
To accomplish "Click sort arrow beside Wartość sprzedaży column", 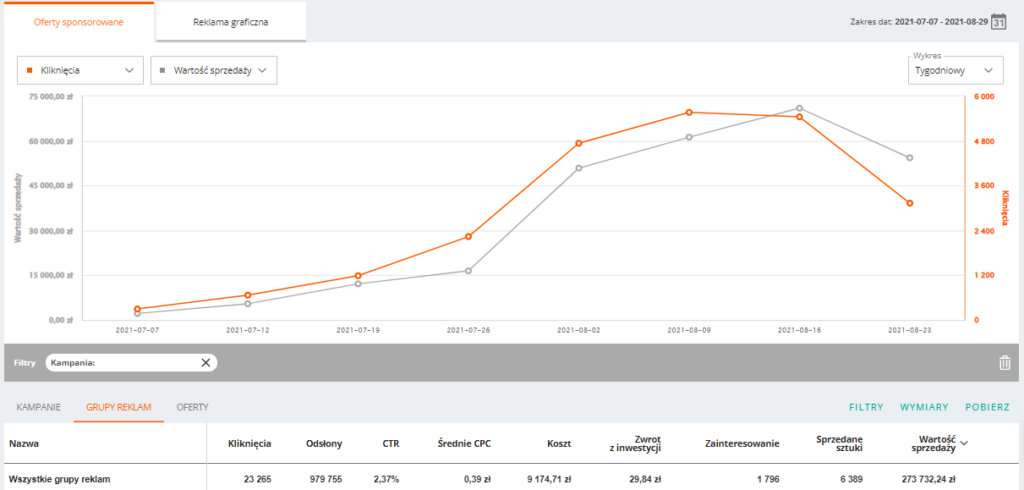I will 964,442.
